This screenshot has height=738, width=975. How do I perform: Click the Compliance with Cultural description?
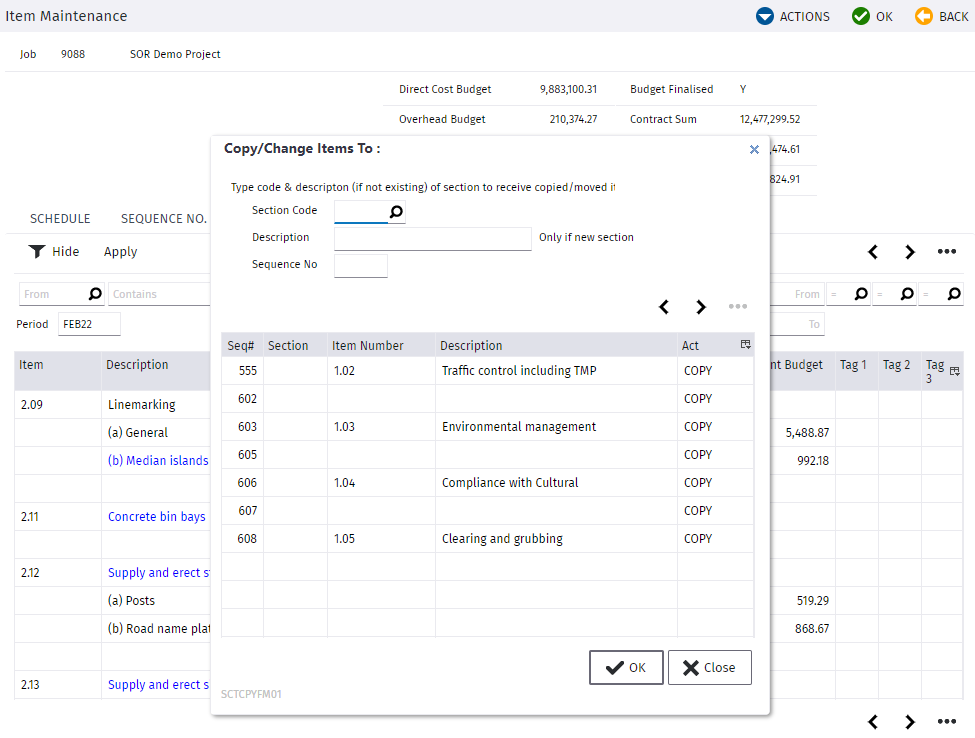coord(510,482)
